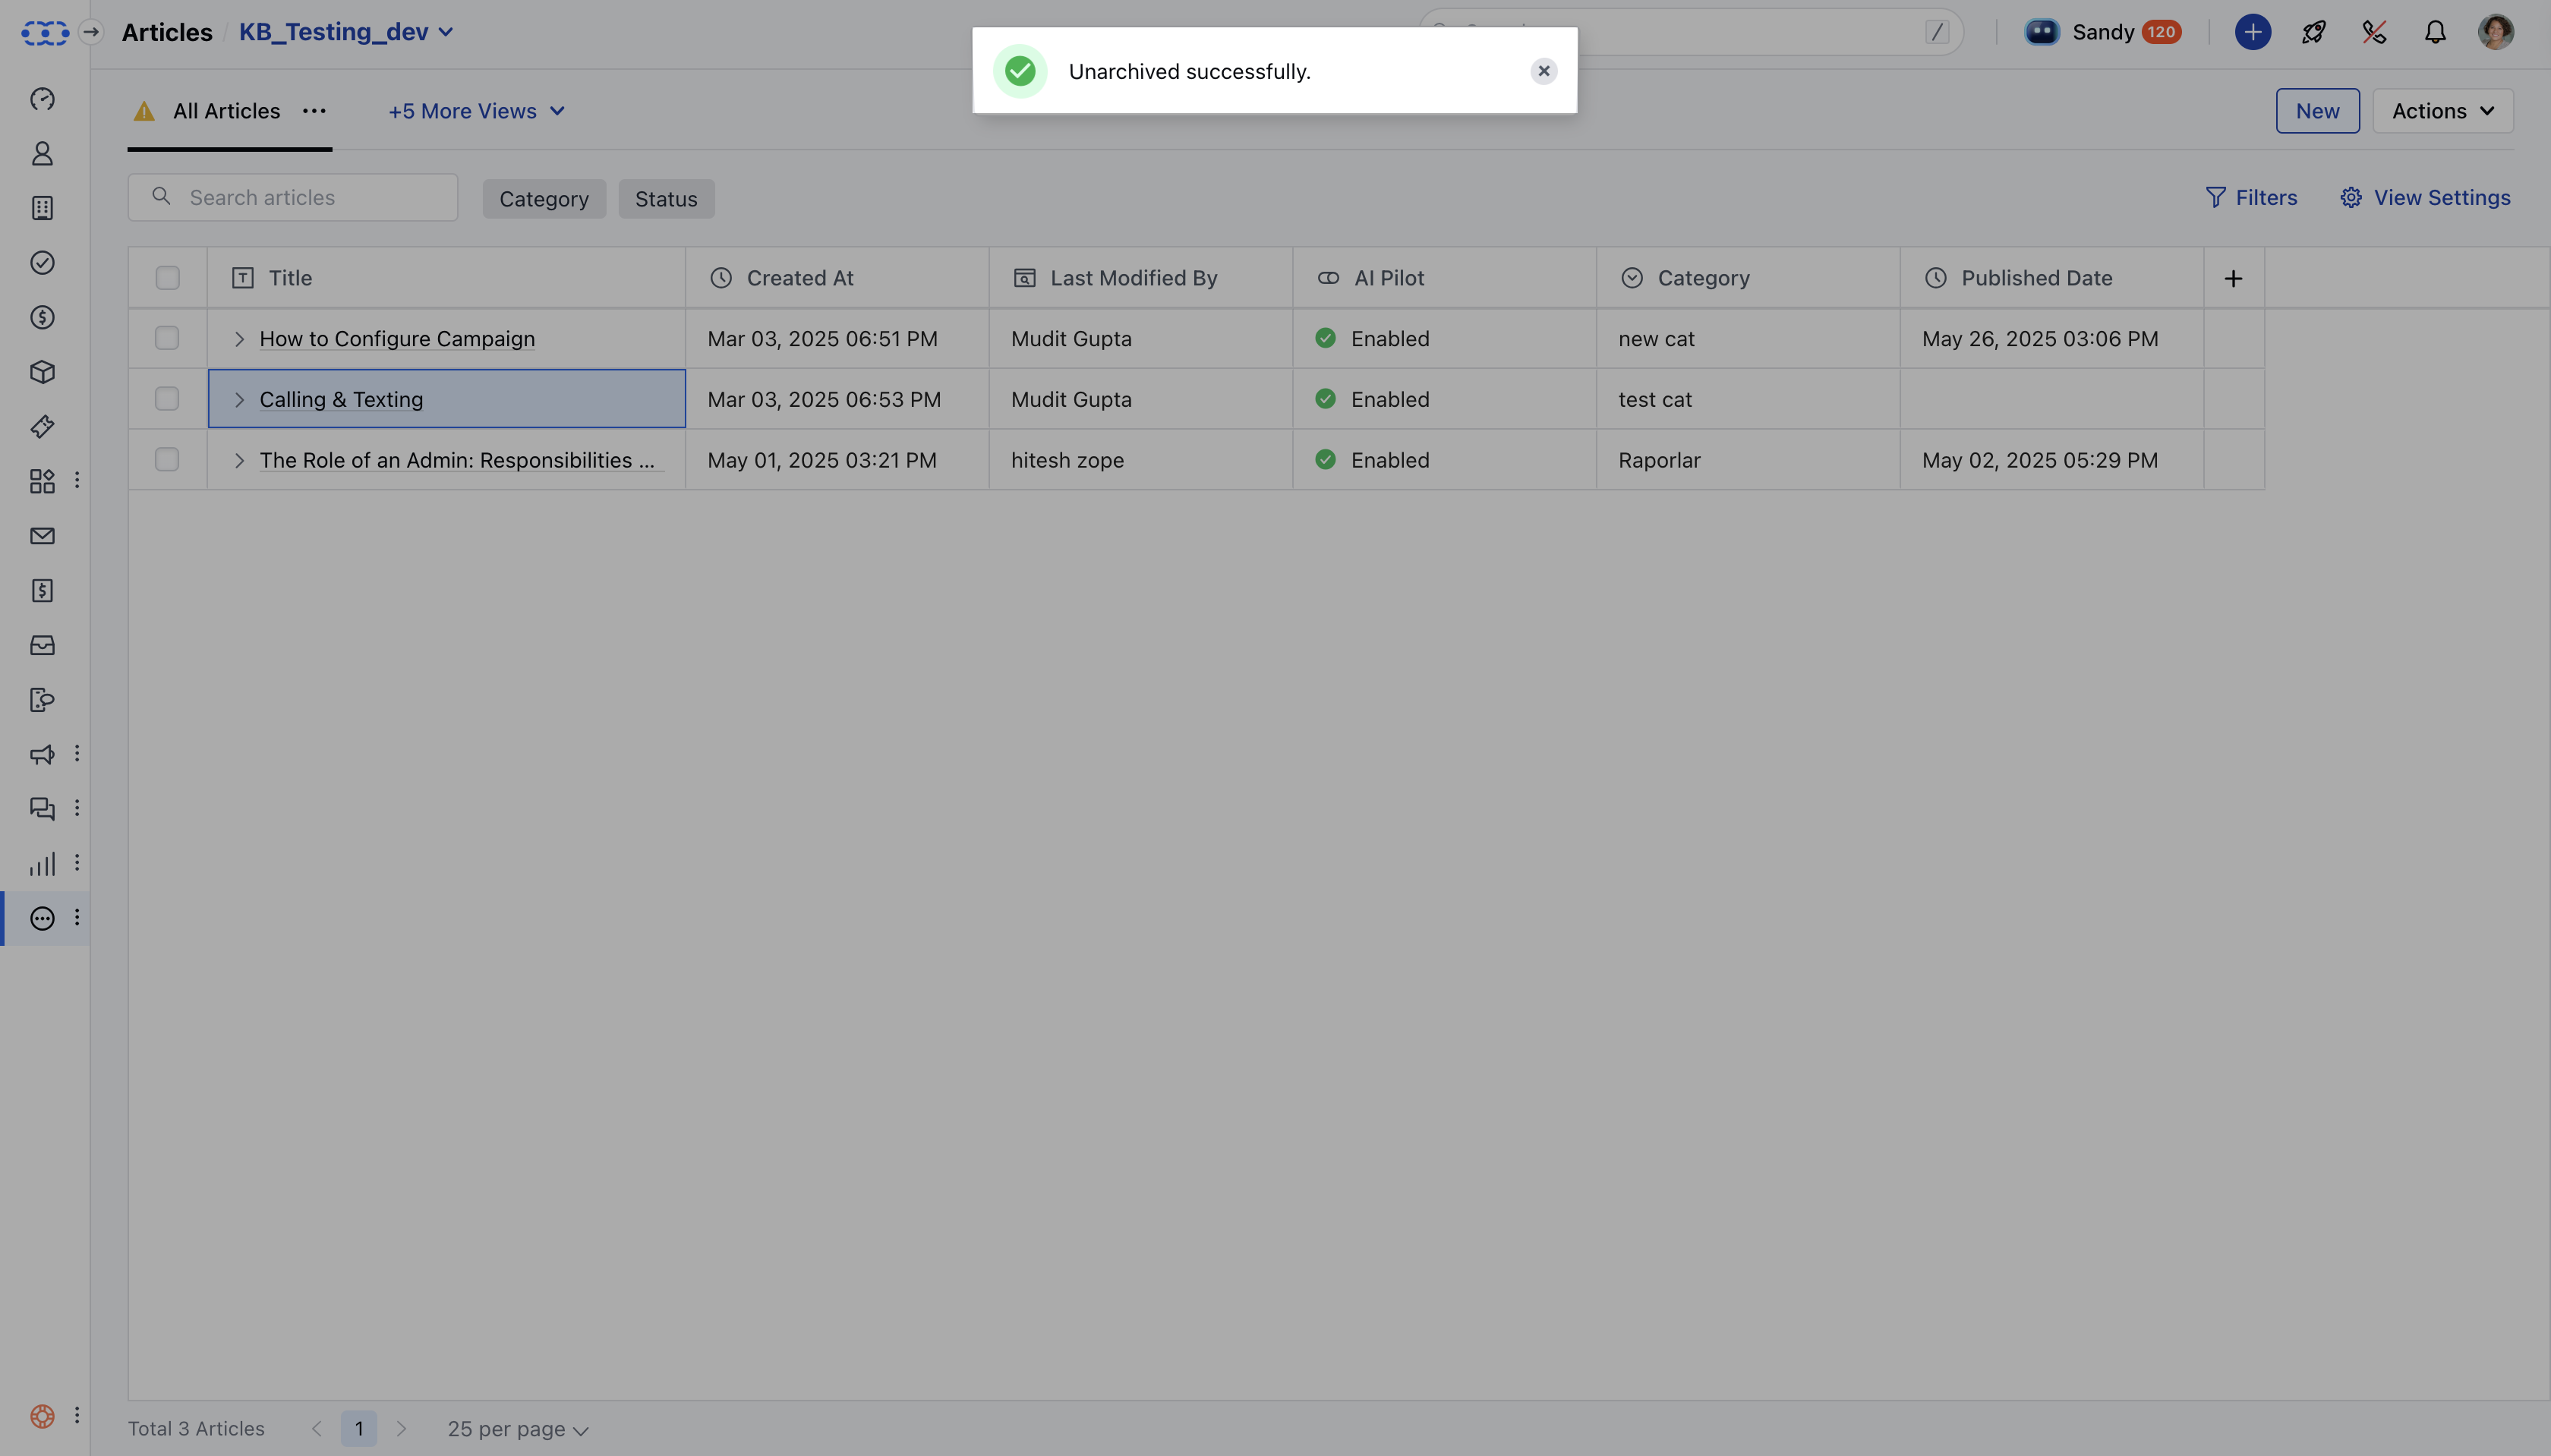Select the All Articles view tab
The height and width of the screenshot is (1456, 2551).
pos(226,111)
